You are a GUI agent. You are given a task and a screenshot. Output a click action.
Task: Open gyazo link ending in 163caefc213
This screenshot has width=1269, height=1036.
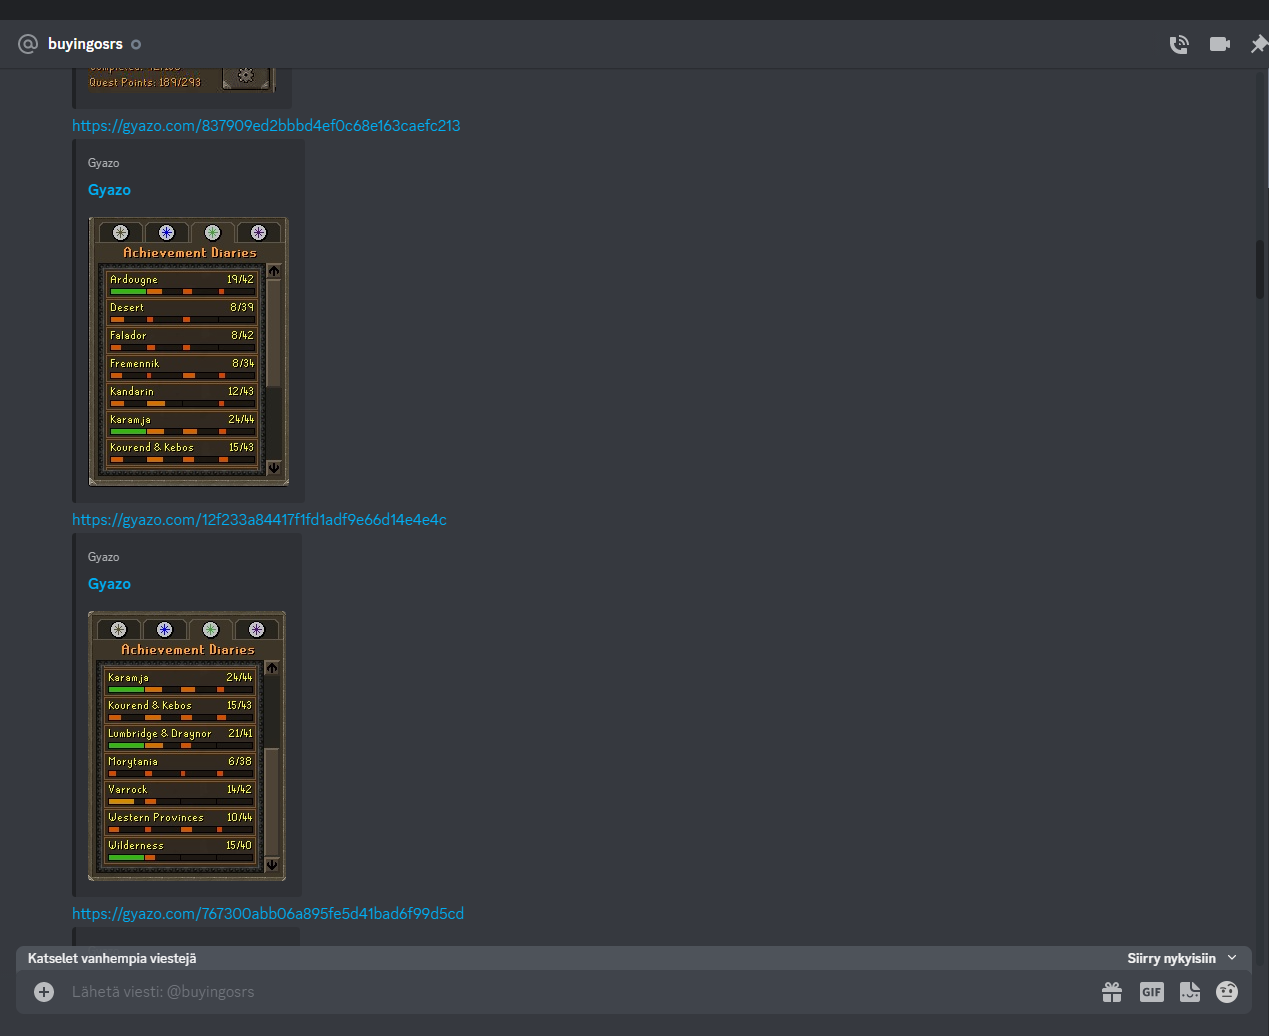pyautogui.click(x=266, y=126)
